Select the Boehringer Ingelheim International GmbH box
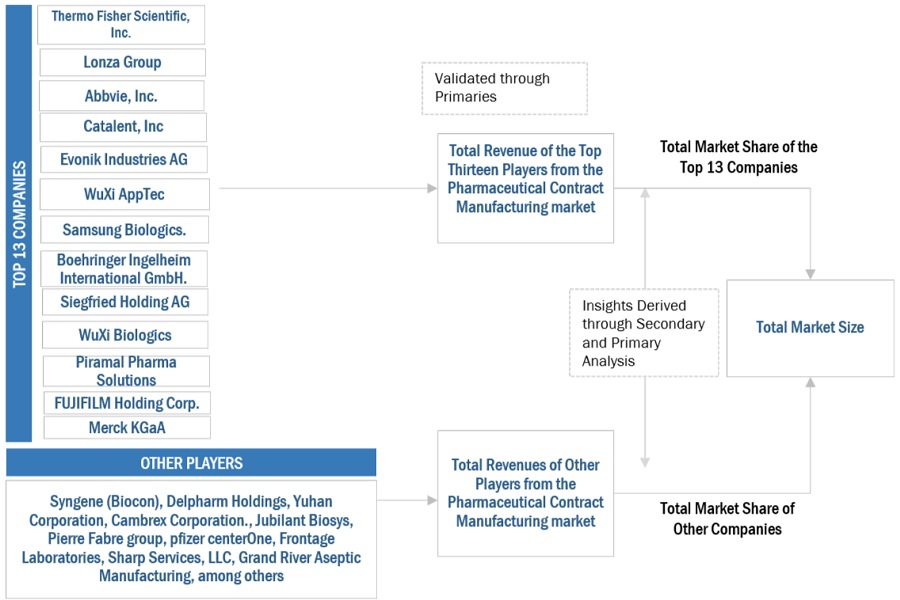Image resolution: width=900 pixels, height=600 pixels. (x=124, y=269)
